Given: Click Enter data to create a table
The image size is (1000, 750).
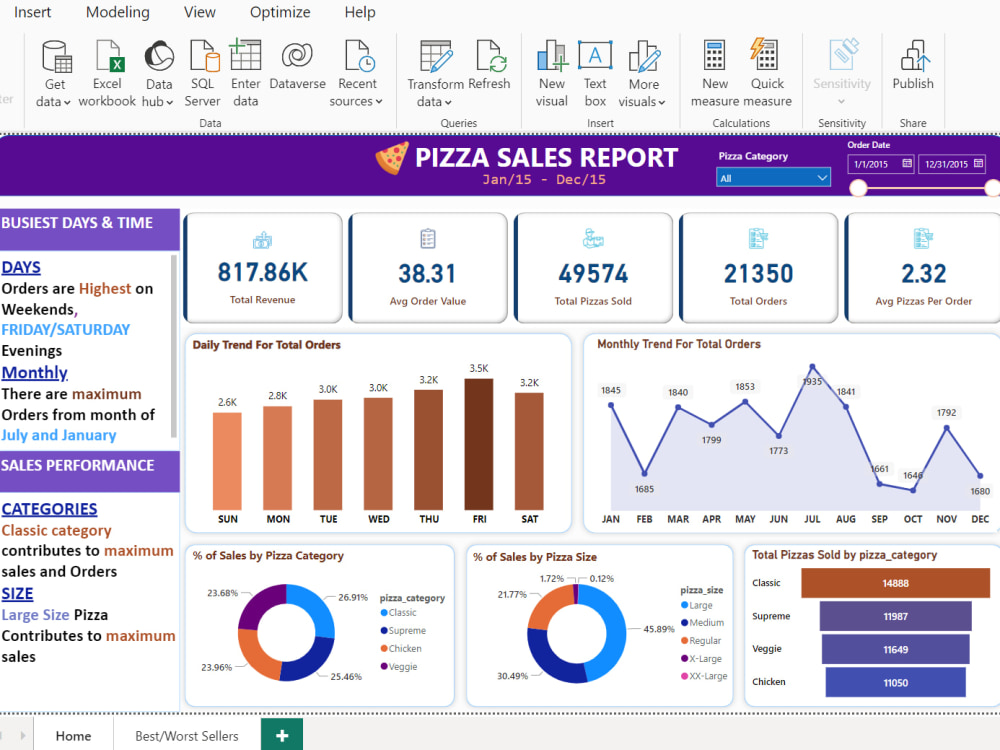Looking at the screenshot, I should [246, 68].
